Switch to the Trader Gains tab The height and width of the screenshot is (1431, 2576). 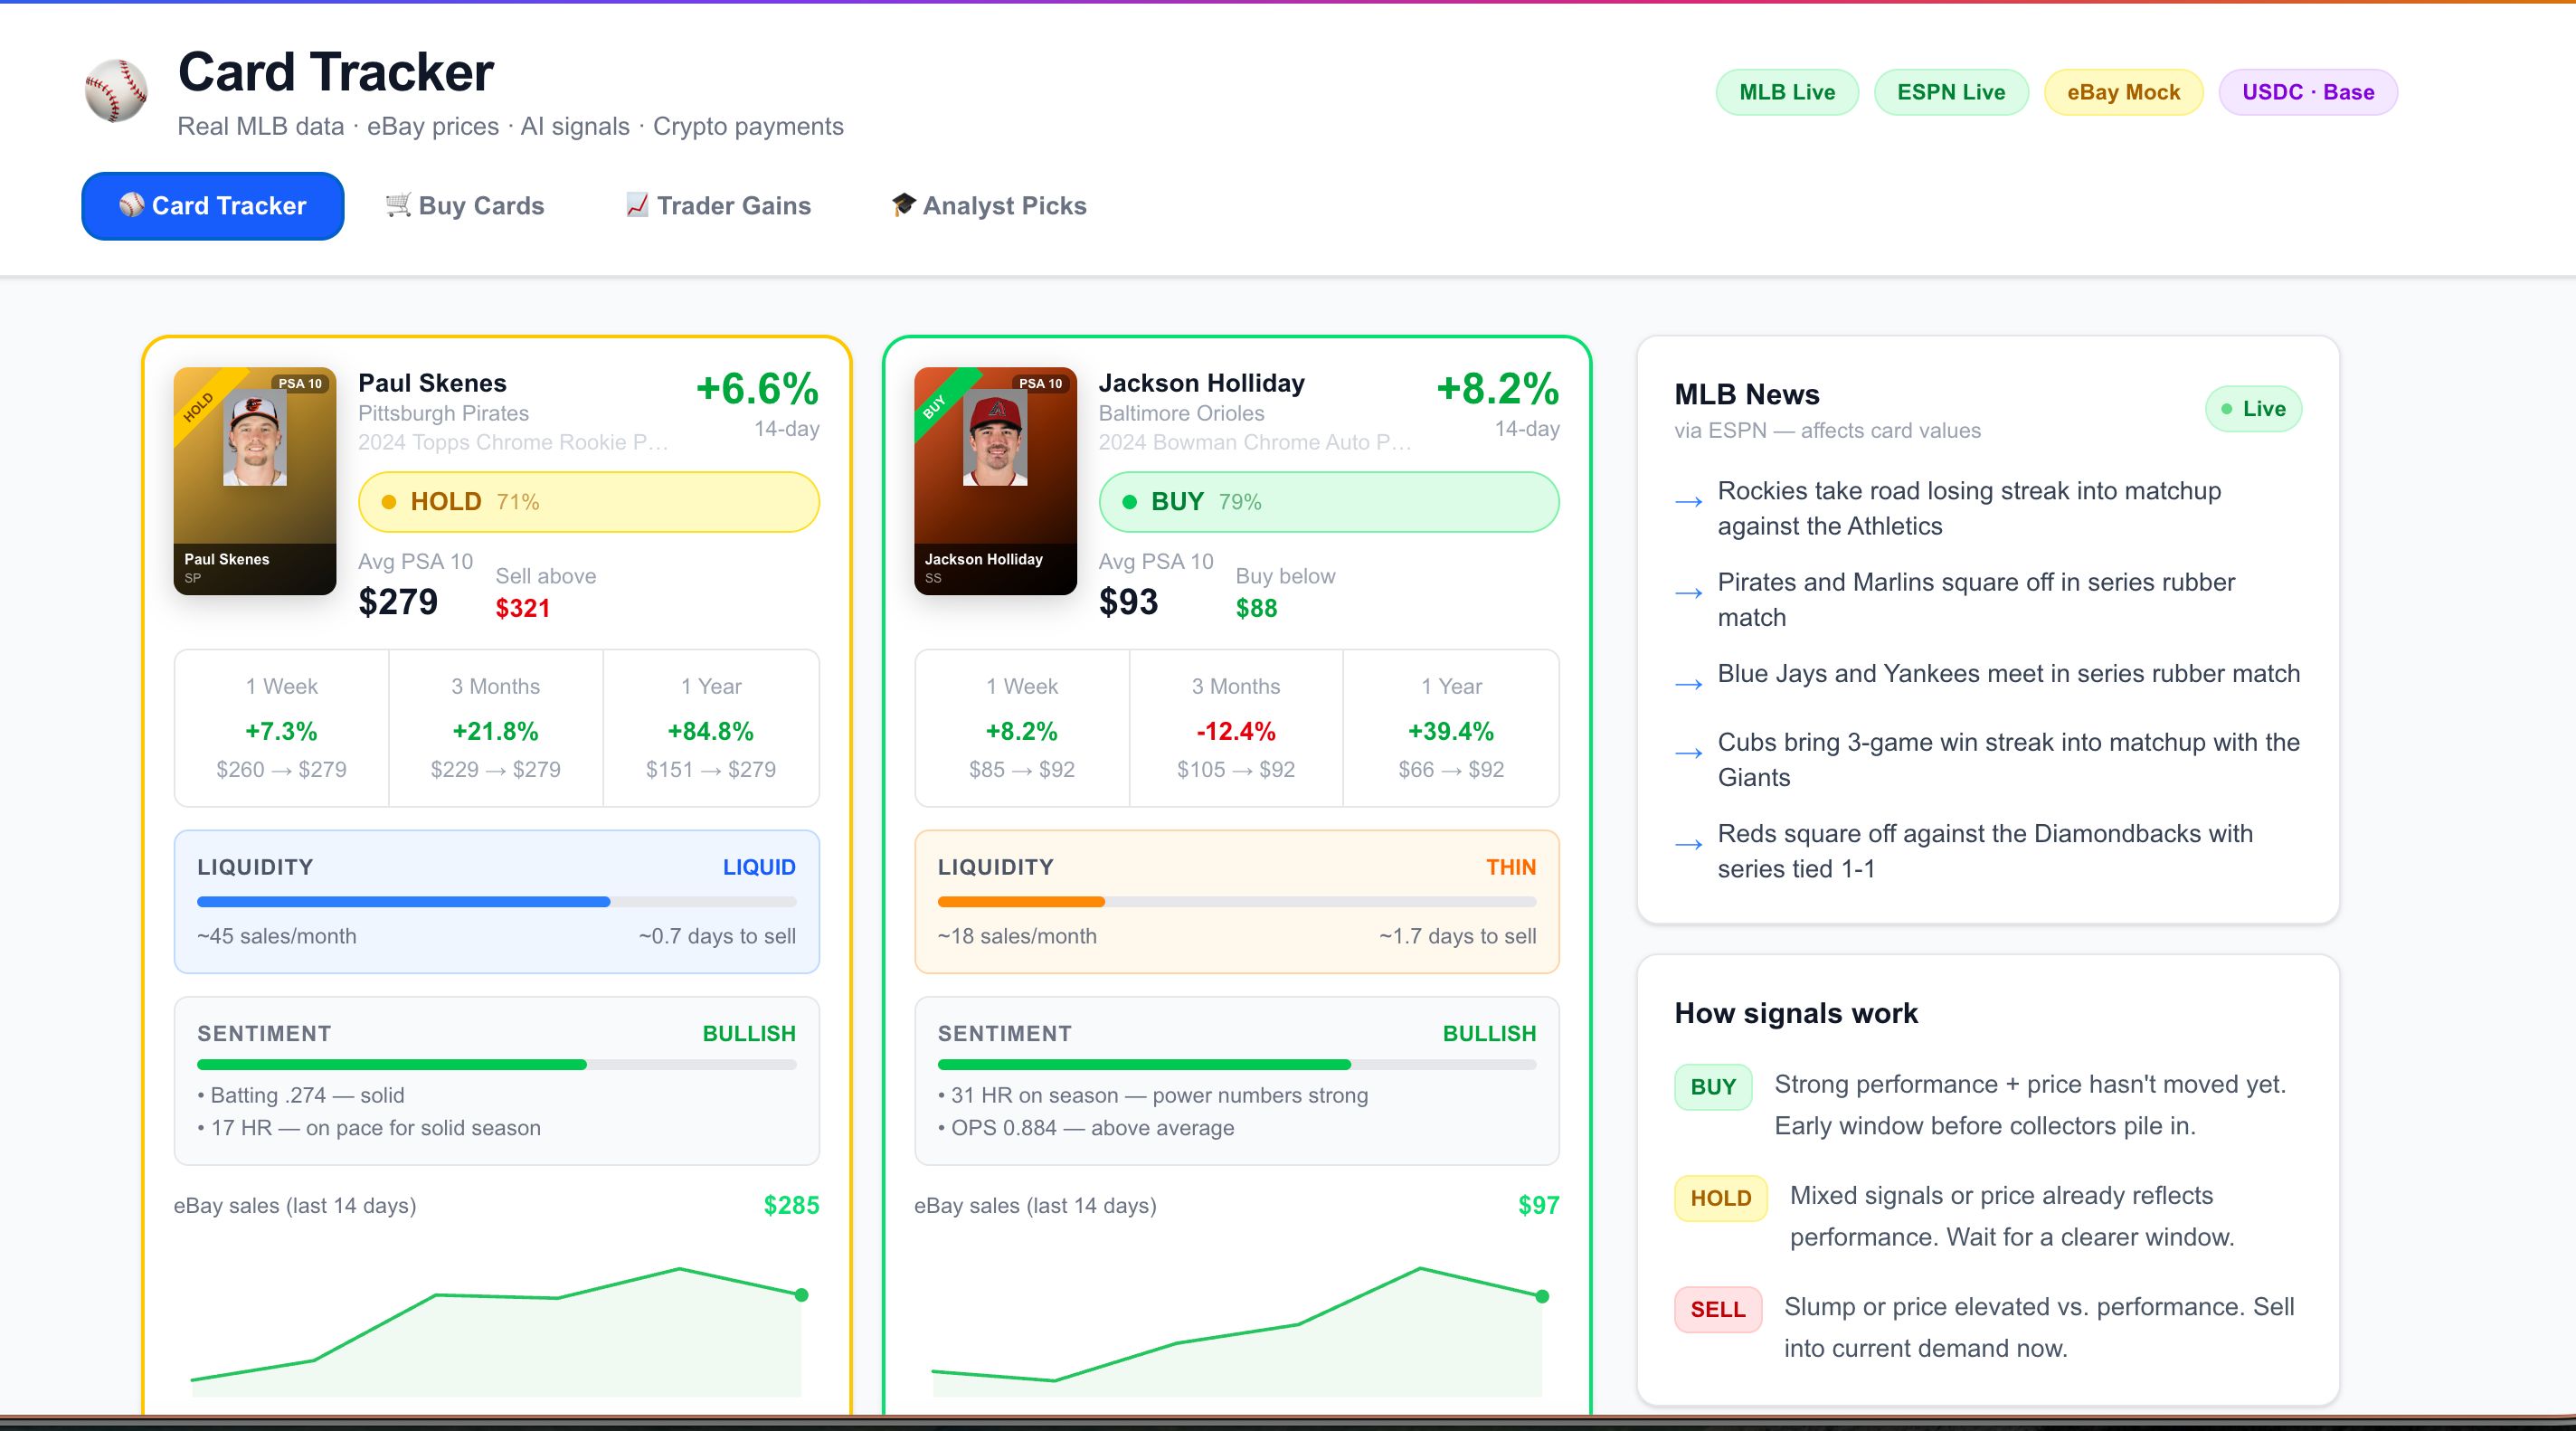click(x=718, y=206)
